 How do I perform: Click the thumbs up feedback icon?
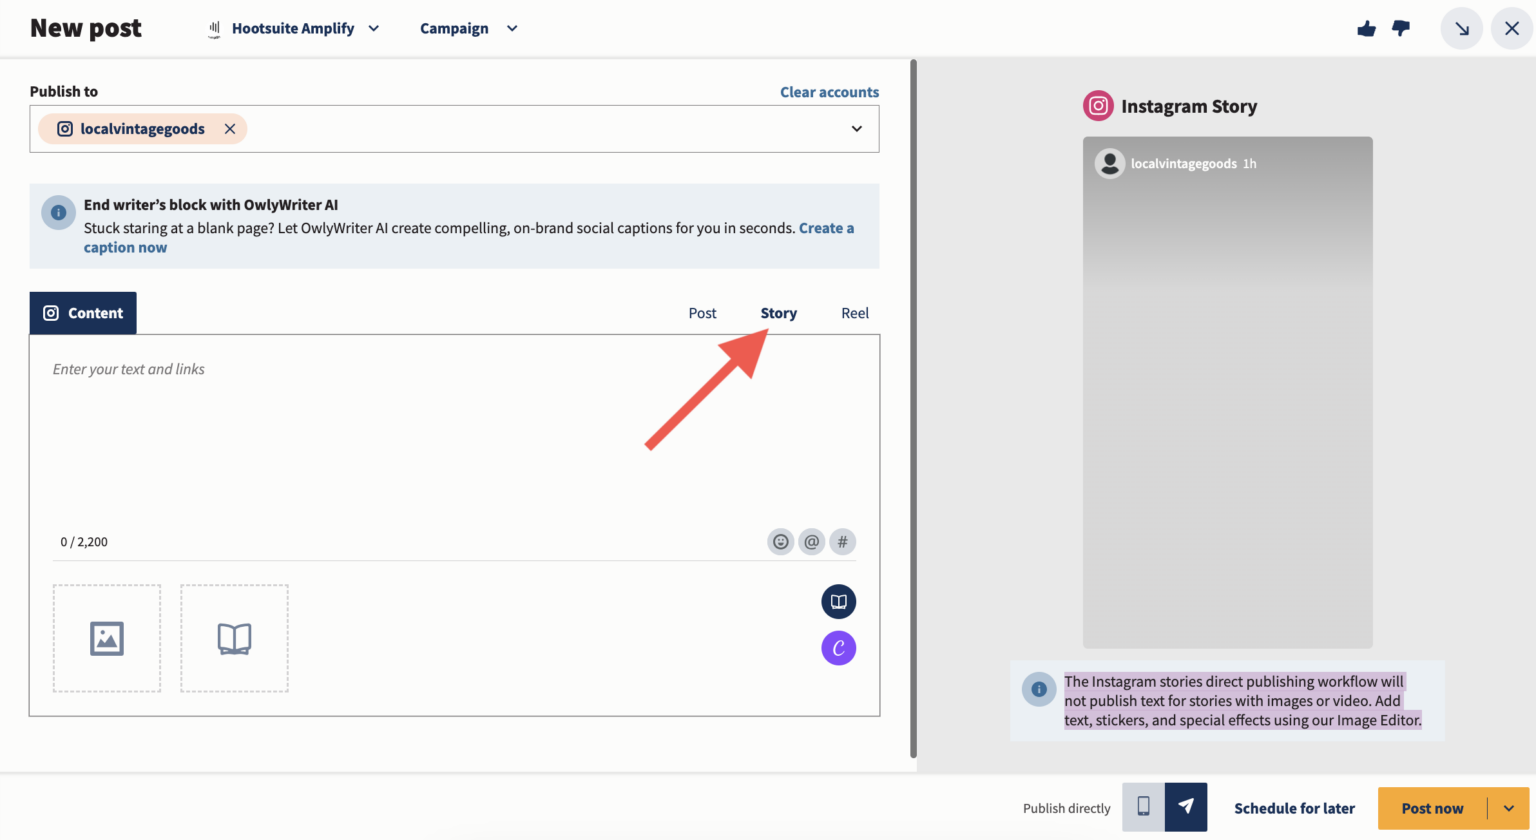[1366, 29]
